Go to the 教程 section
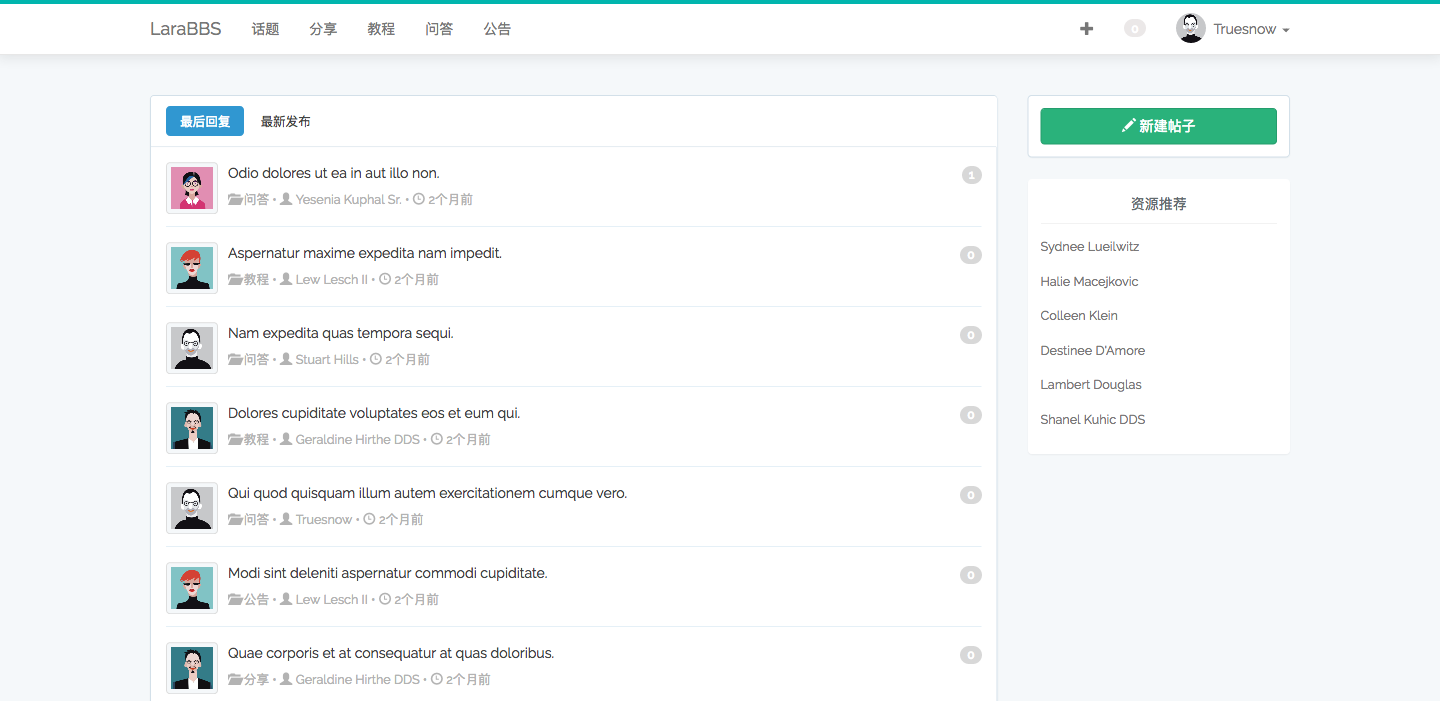 [x=381, y=29]
